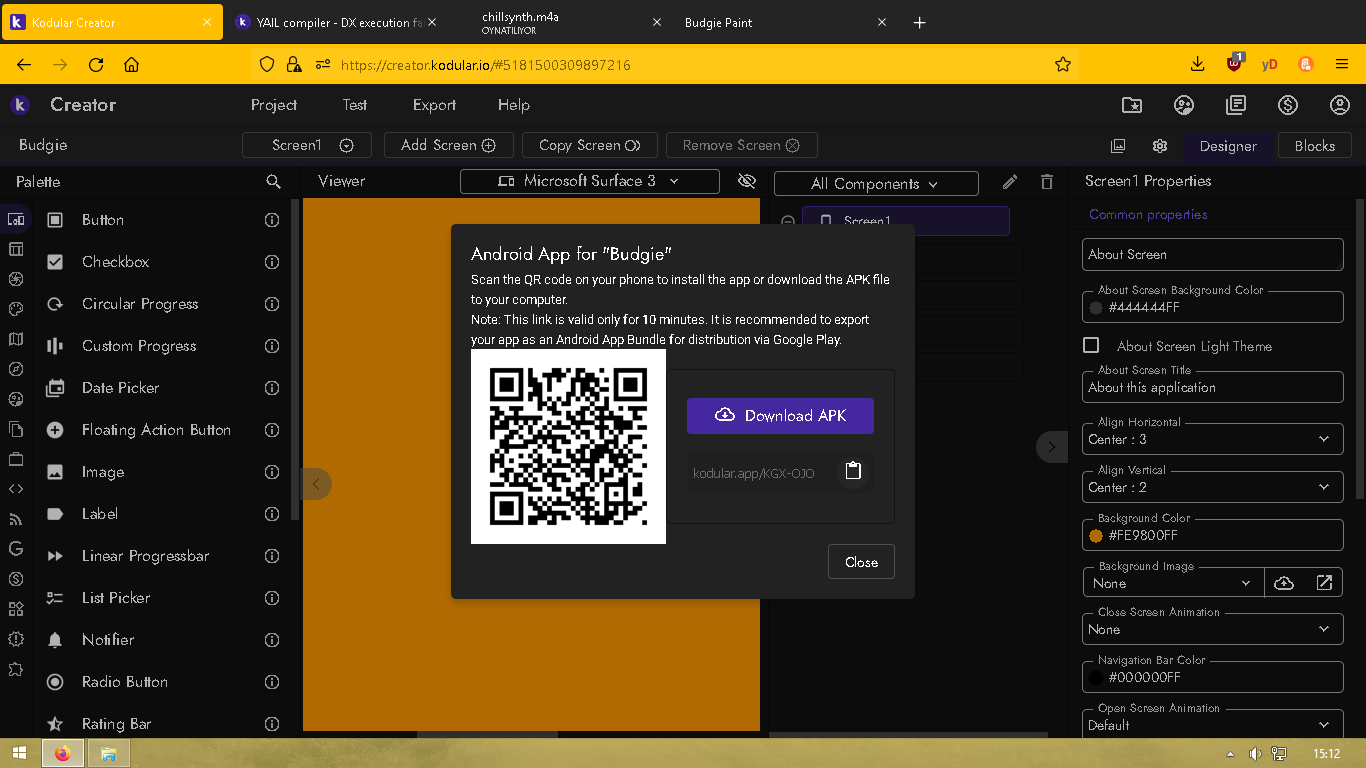
Task: Switch to the Blocks view
Action: coord(1314,146)
